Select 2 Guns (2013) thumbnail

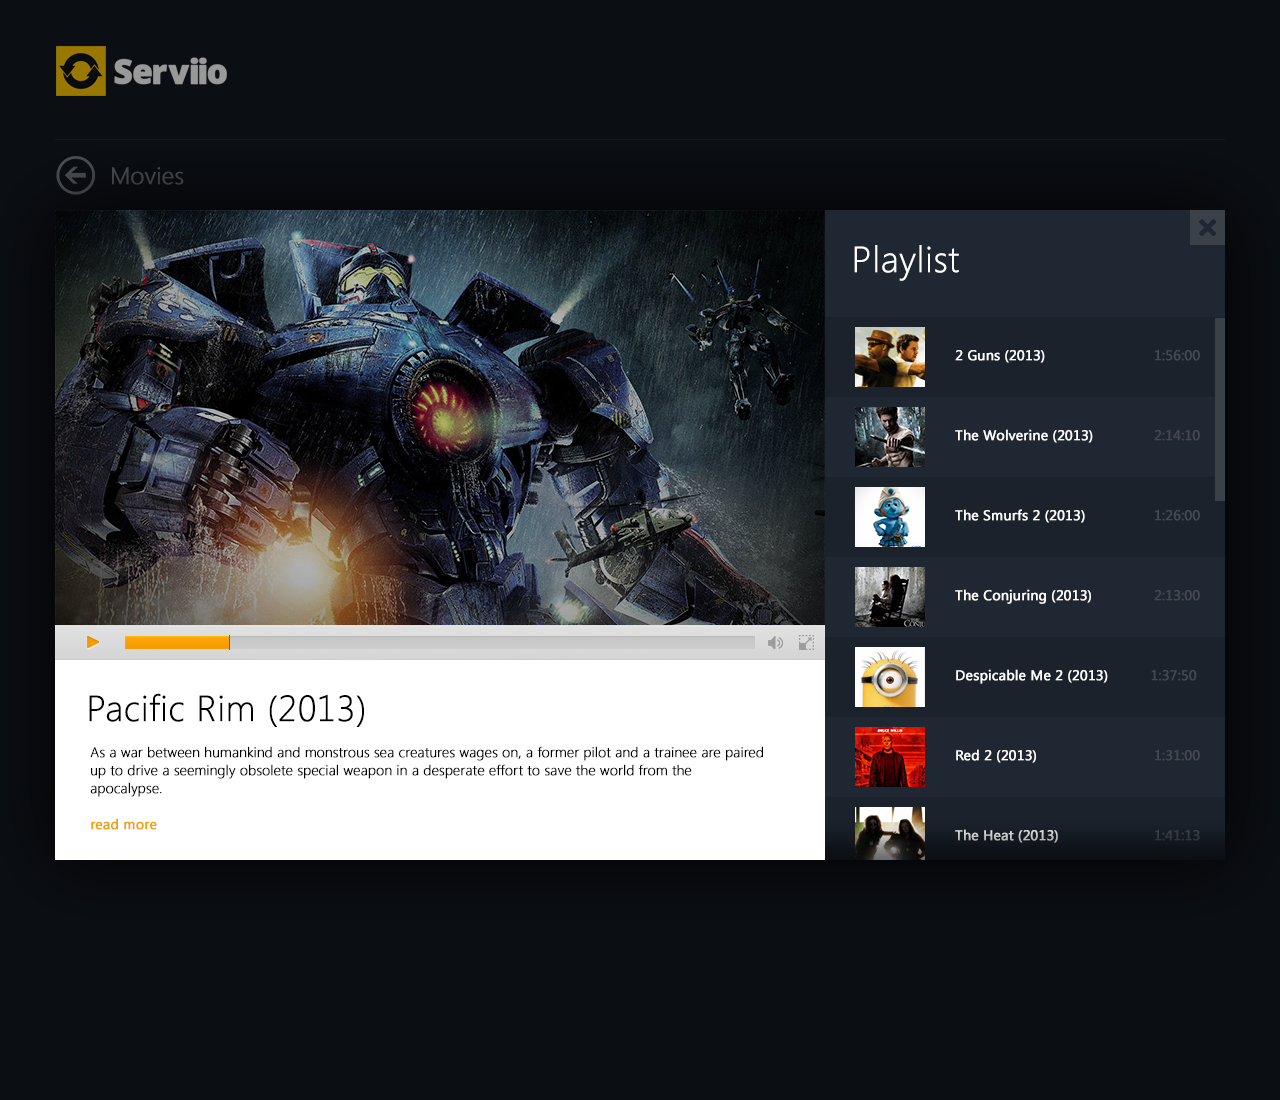tap(890, 357)
